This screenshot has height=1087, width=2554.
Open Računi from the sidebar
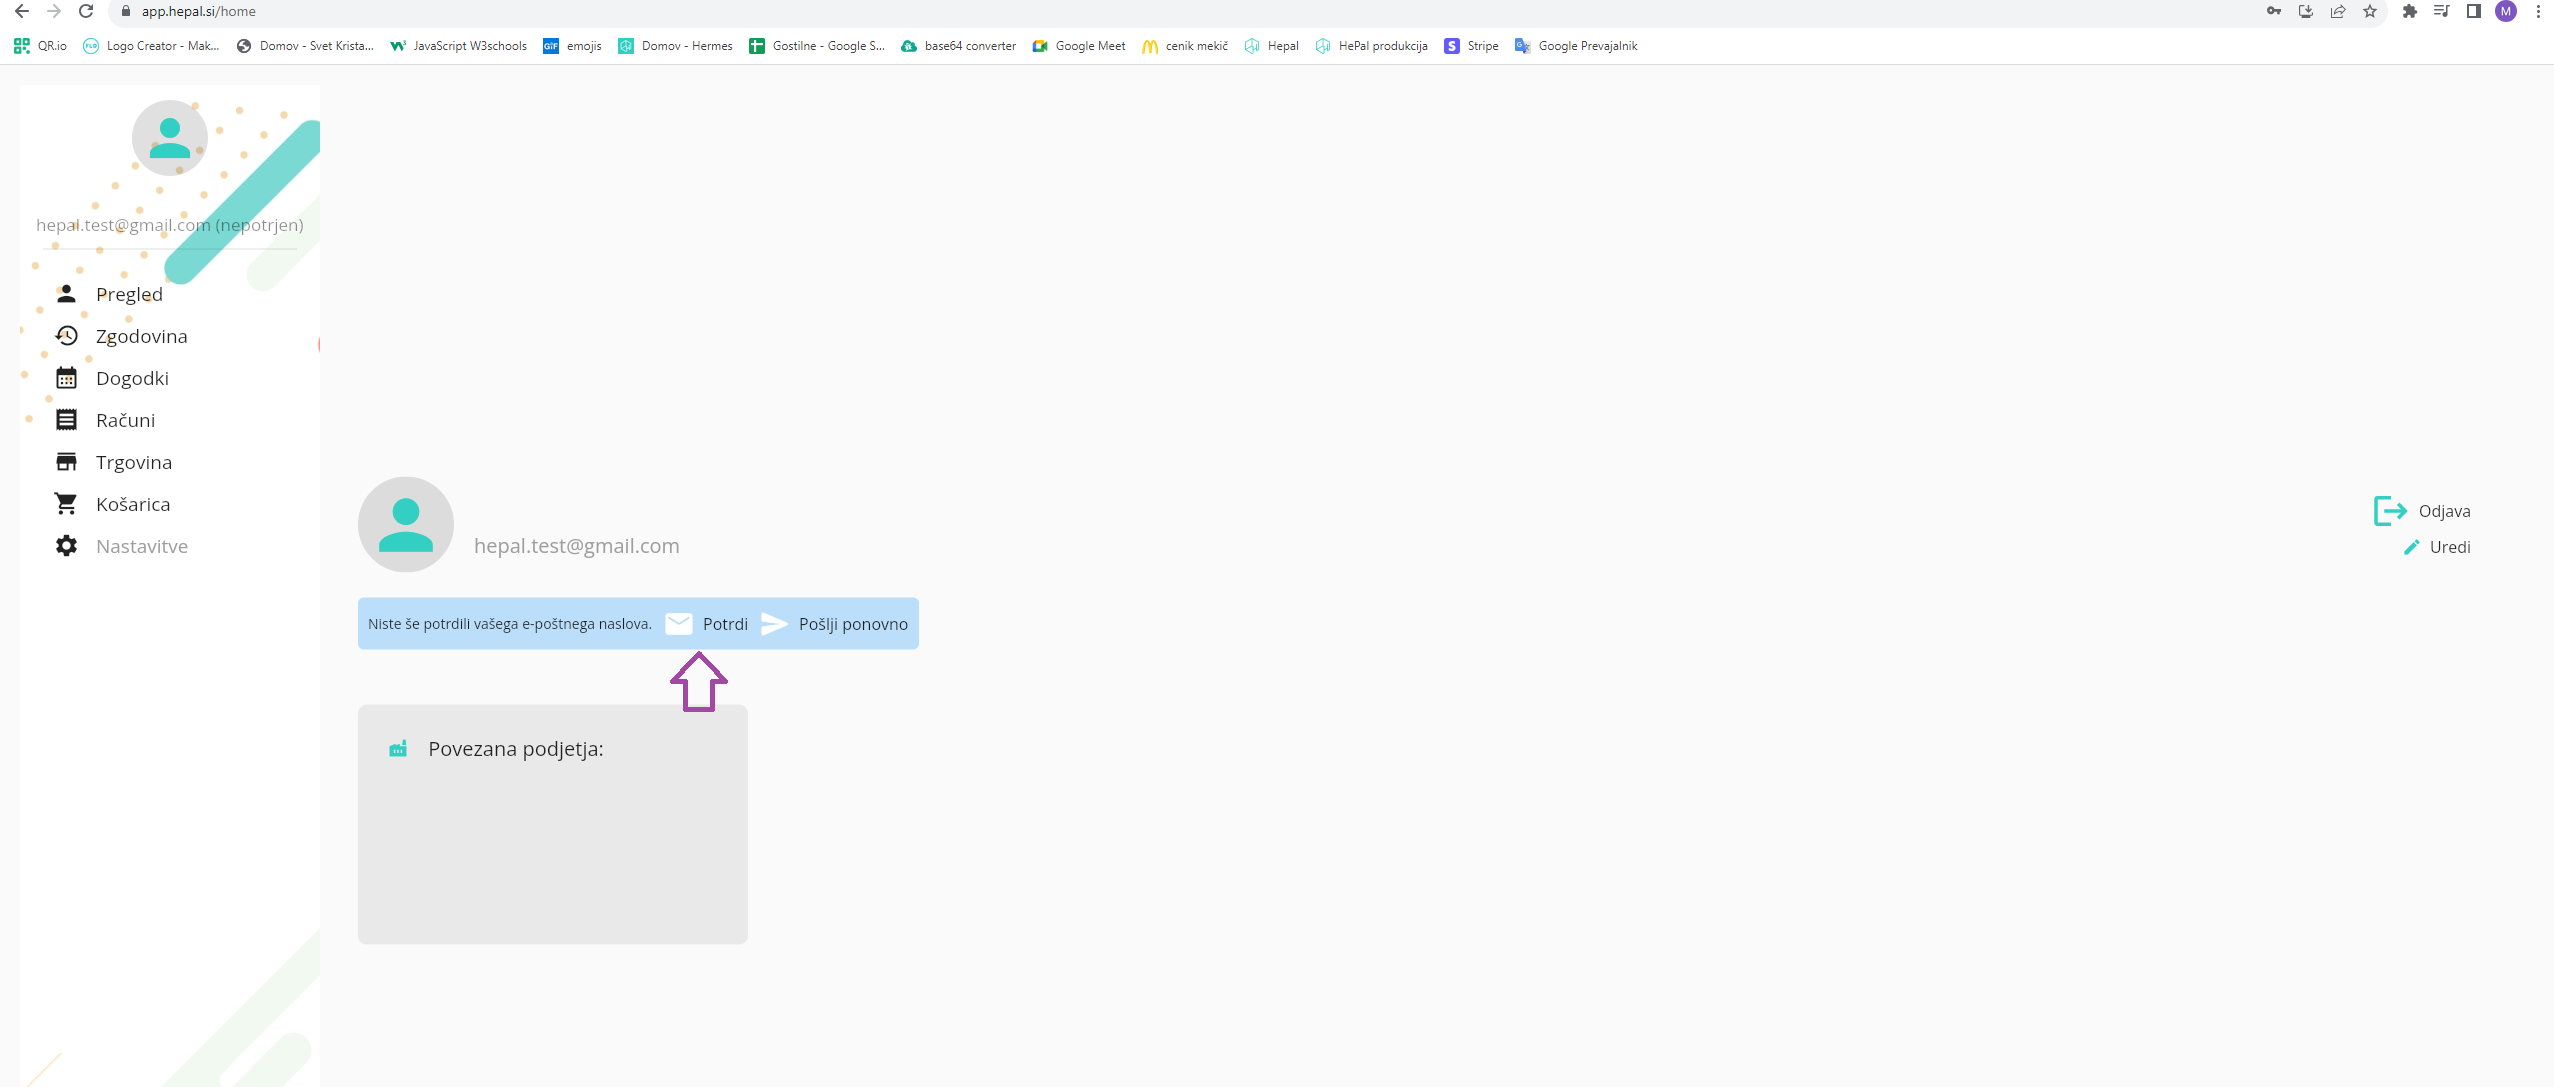pos(125,420)
